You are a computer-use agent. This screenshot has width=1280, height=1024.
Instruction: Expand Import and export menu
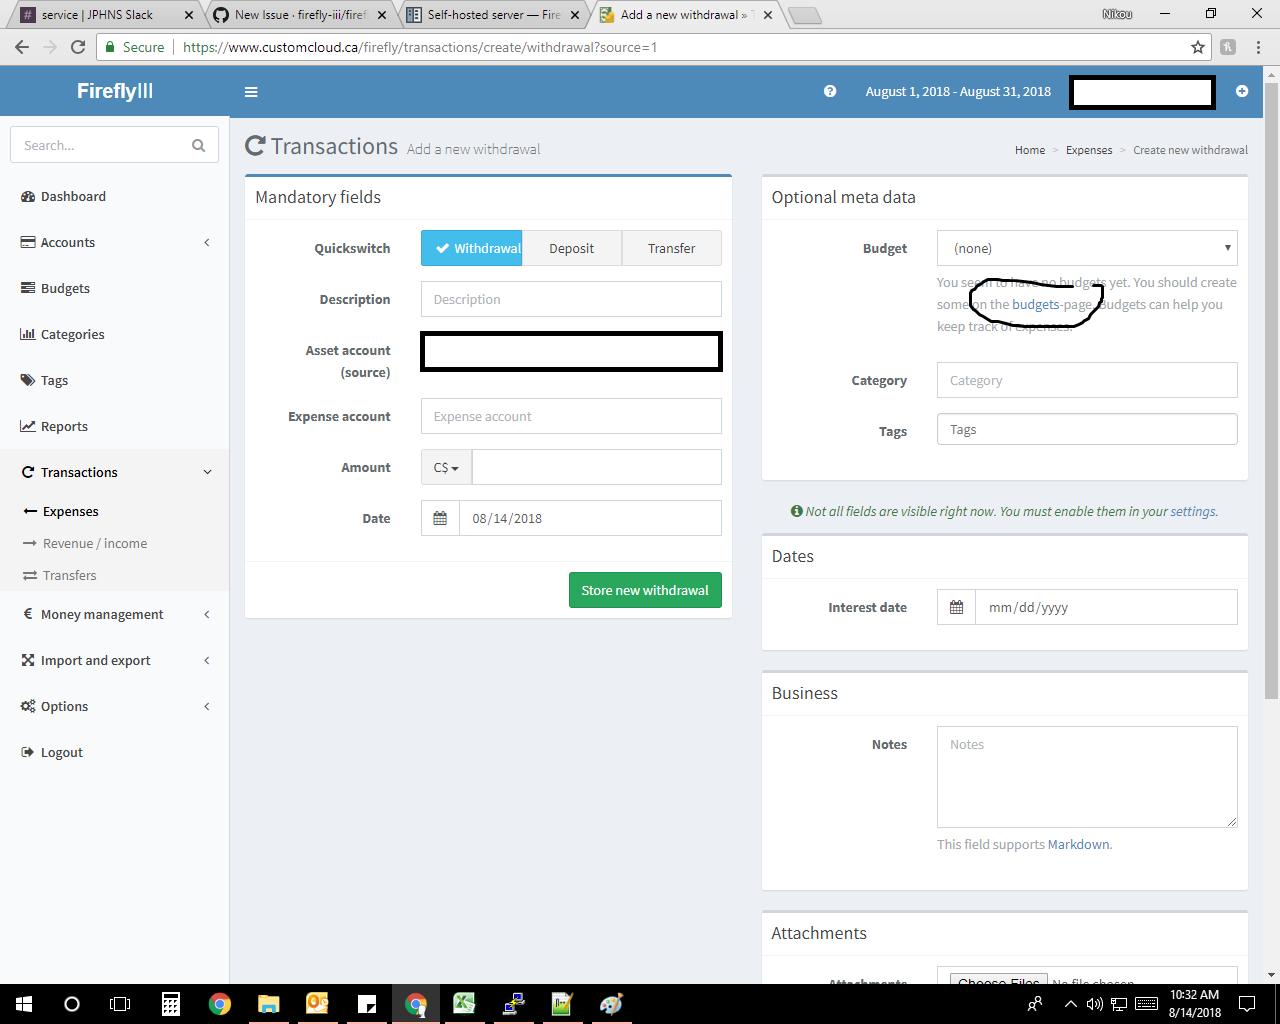(115, 660)
